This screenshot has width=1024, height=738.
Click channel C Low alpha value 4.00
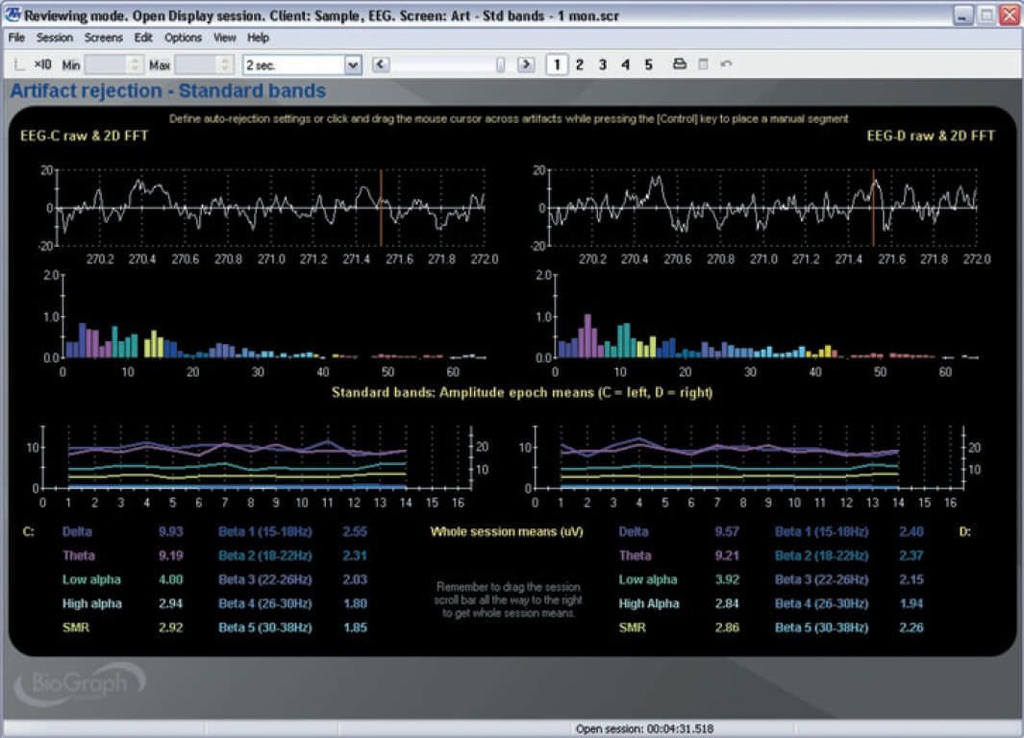pos(170,580)
